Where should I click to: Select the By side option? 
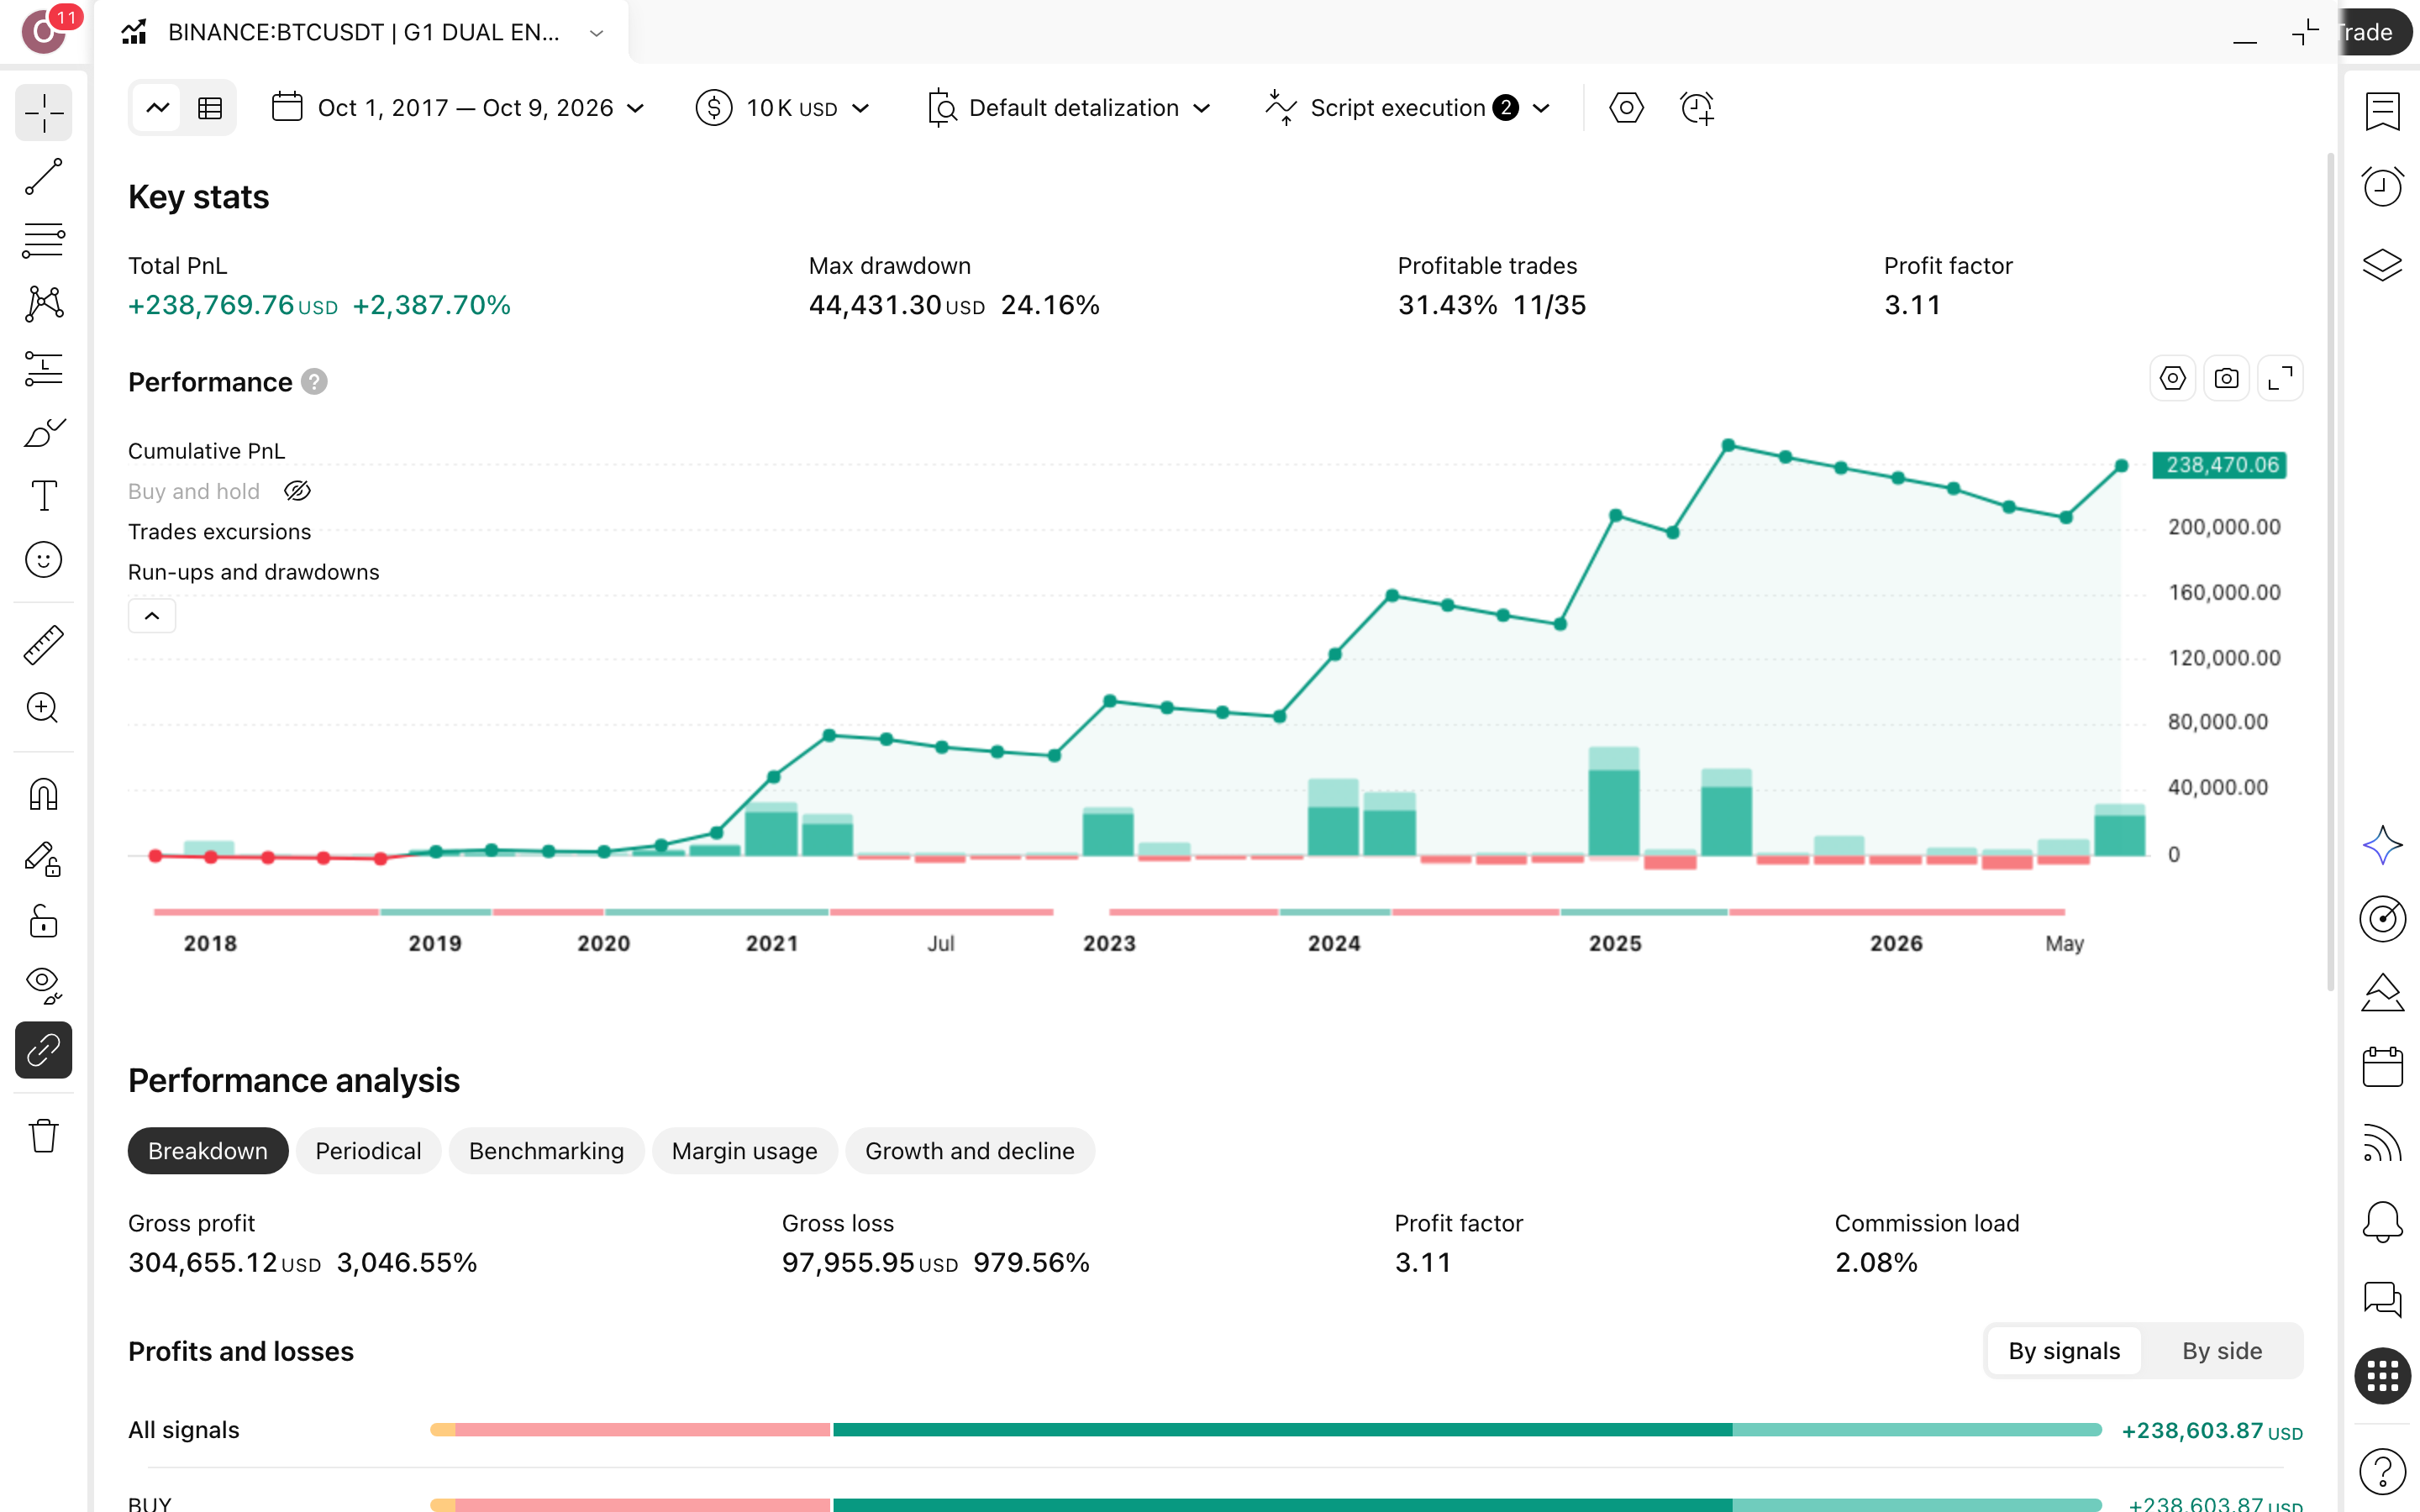pos(2221,1351)
